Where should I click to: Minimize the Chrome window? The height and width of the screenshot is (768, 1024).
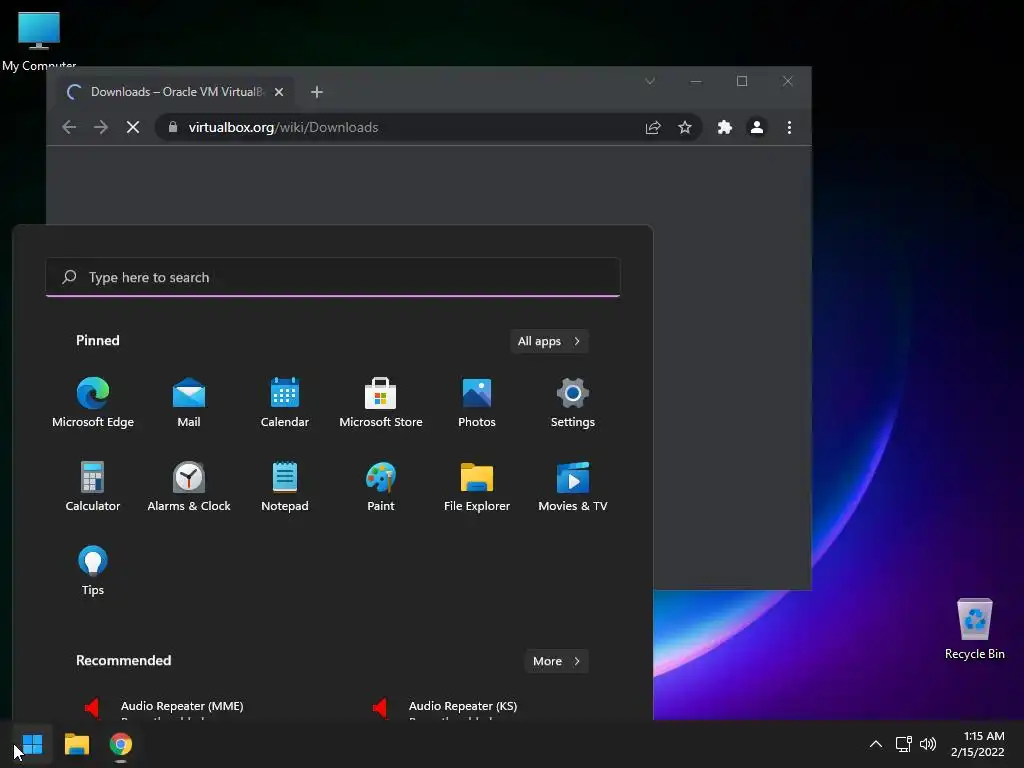(x=696, y=81)
